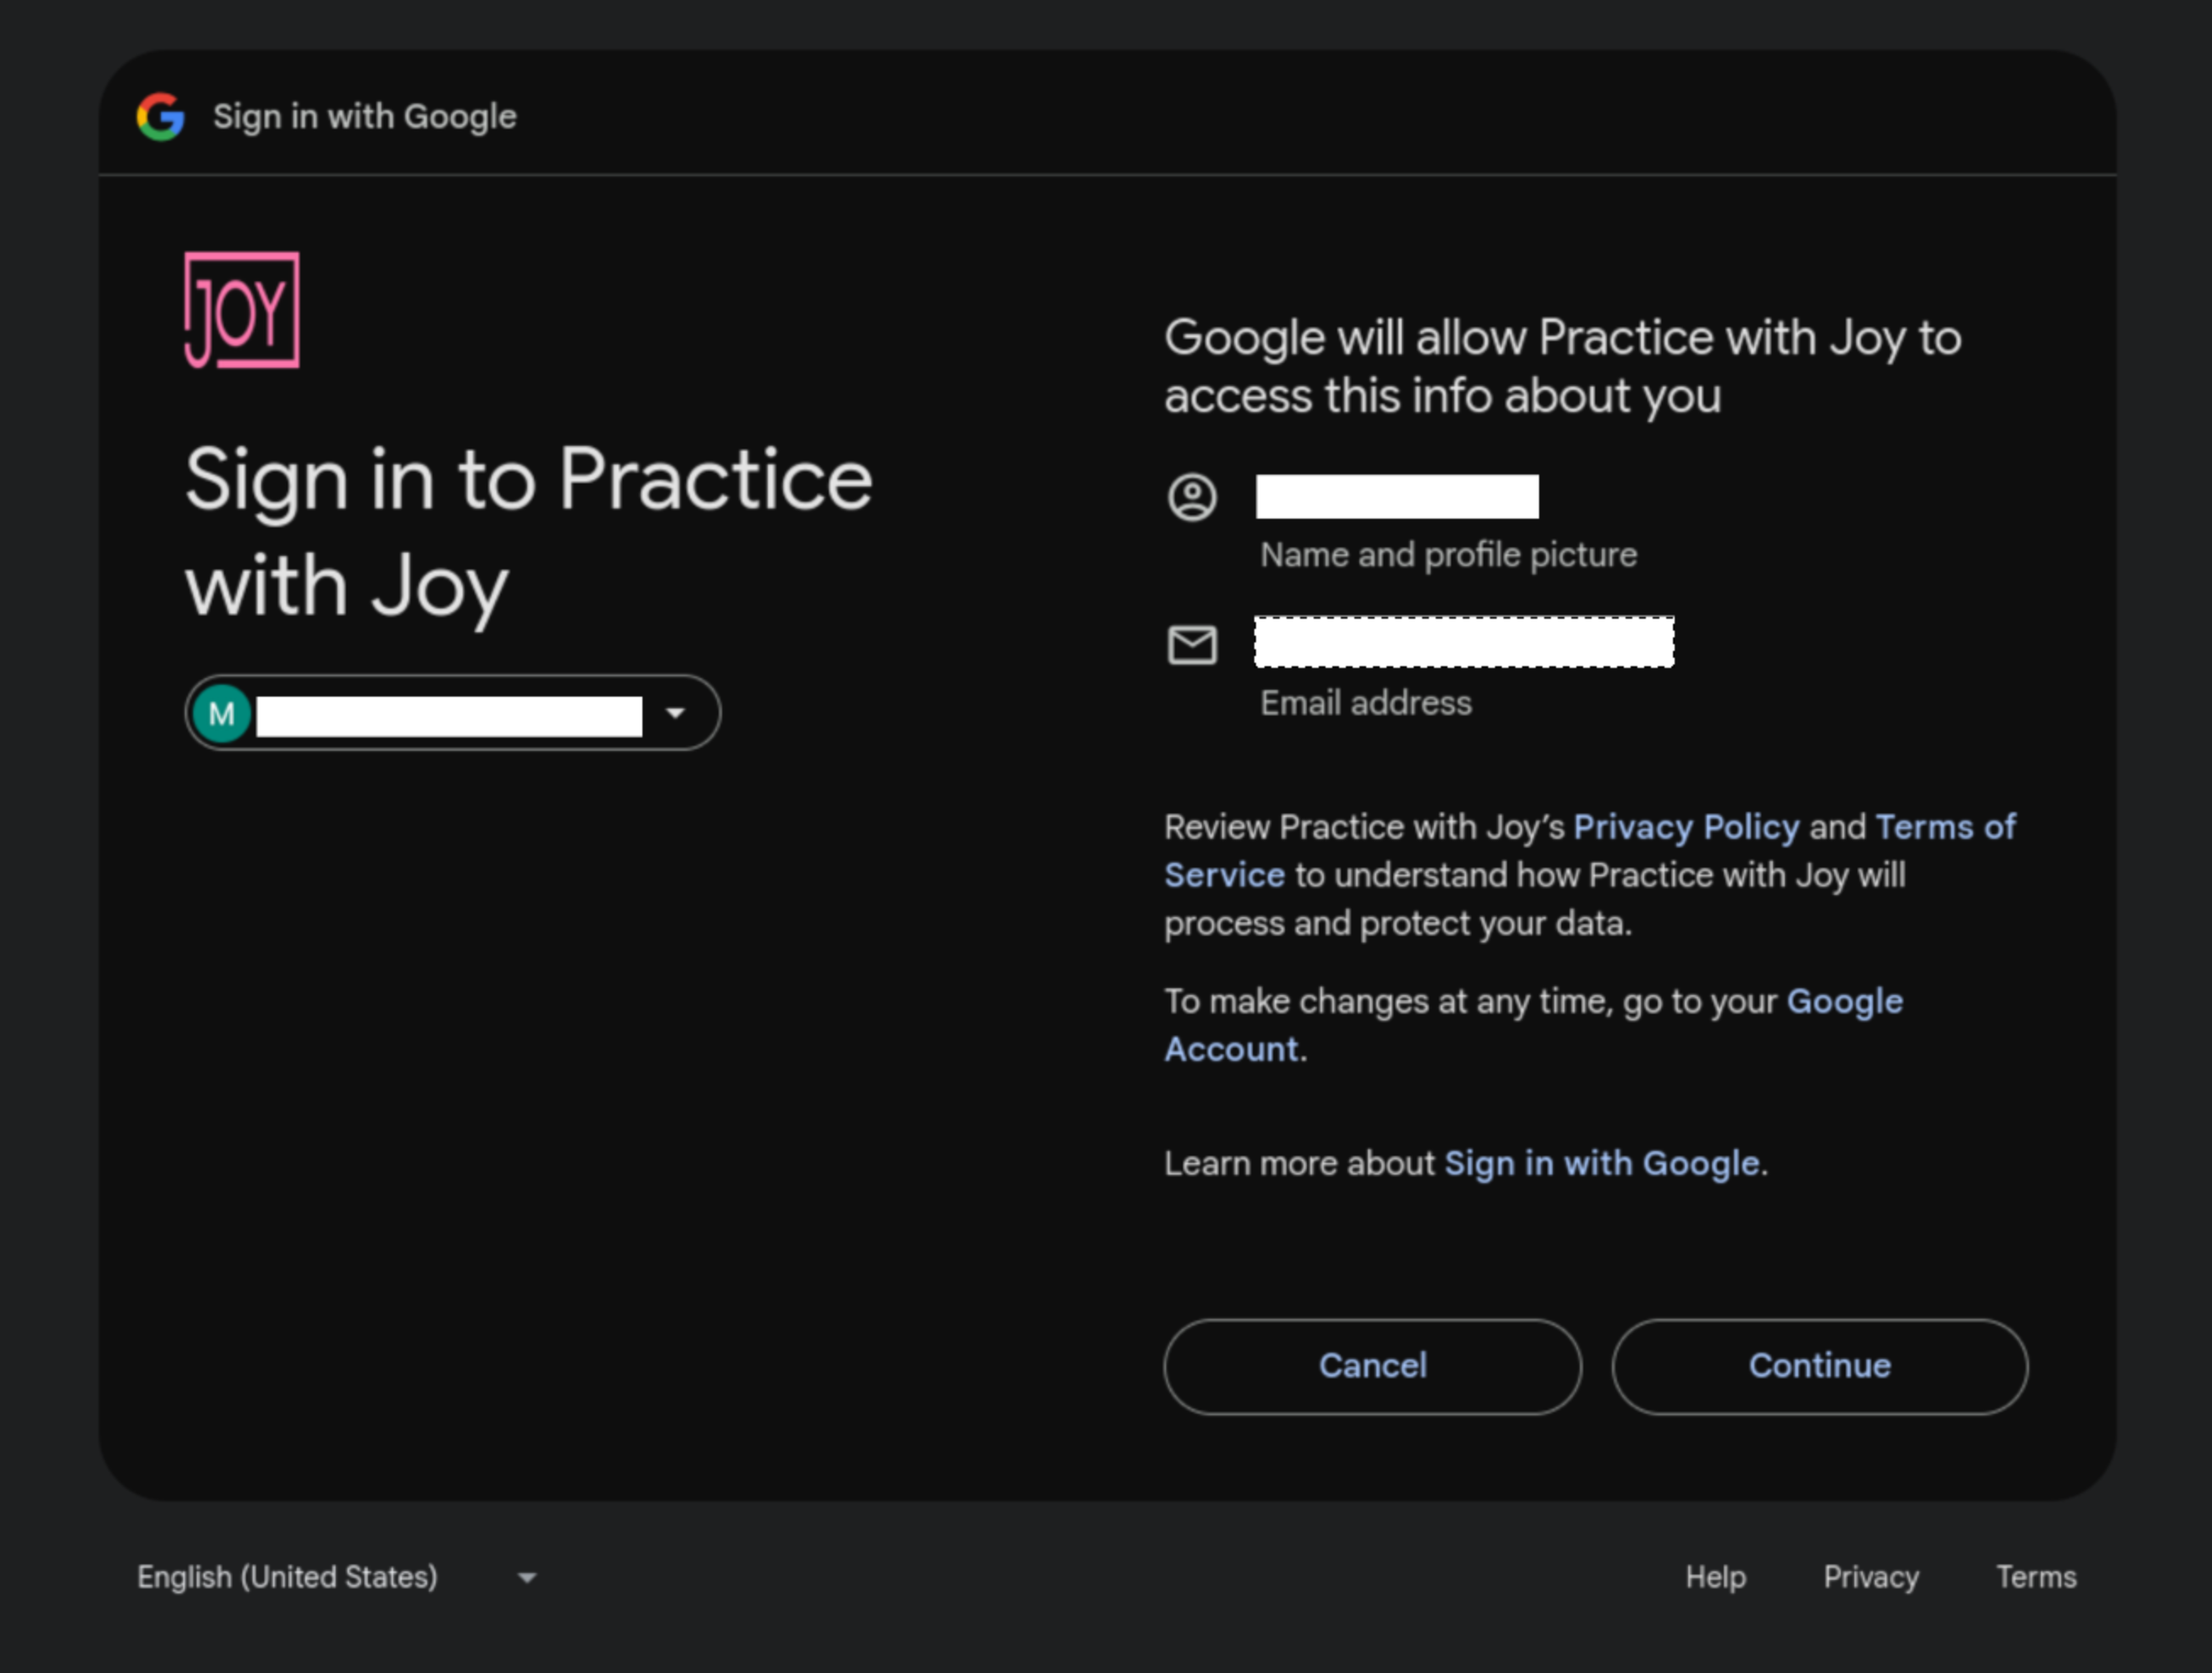
Task: Click the profile person icon
Action: click(x=1192, y=497)
